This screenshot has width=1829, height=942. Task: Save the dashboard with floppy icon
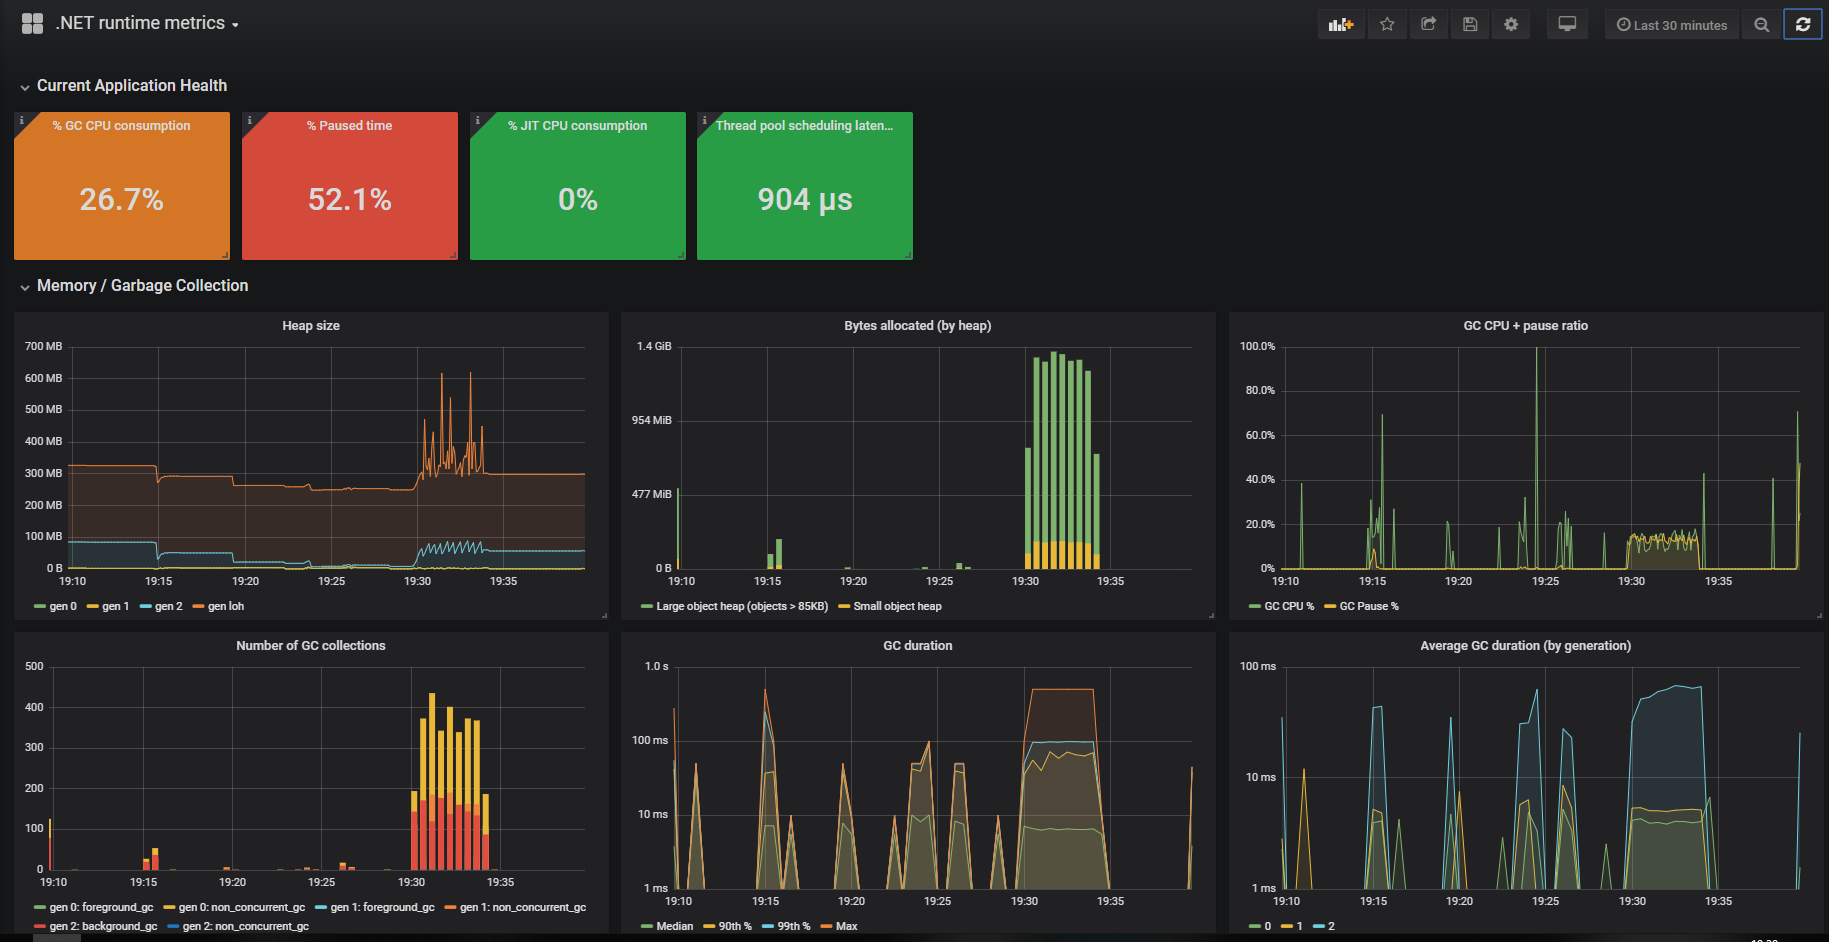pyautogui.click(x=1470, y=25)
